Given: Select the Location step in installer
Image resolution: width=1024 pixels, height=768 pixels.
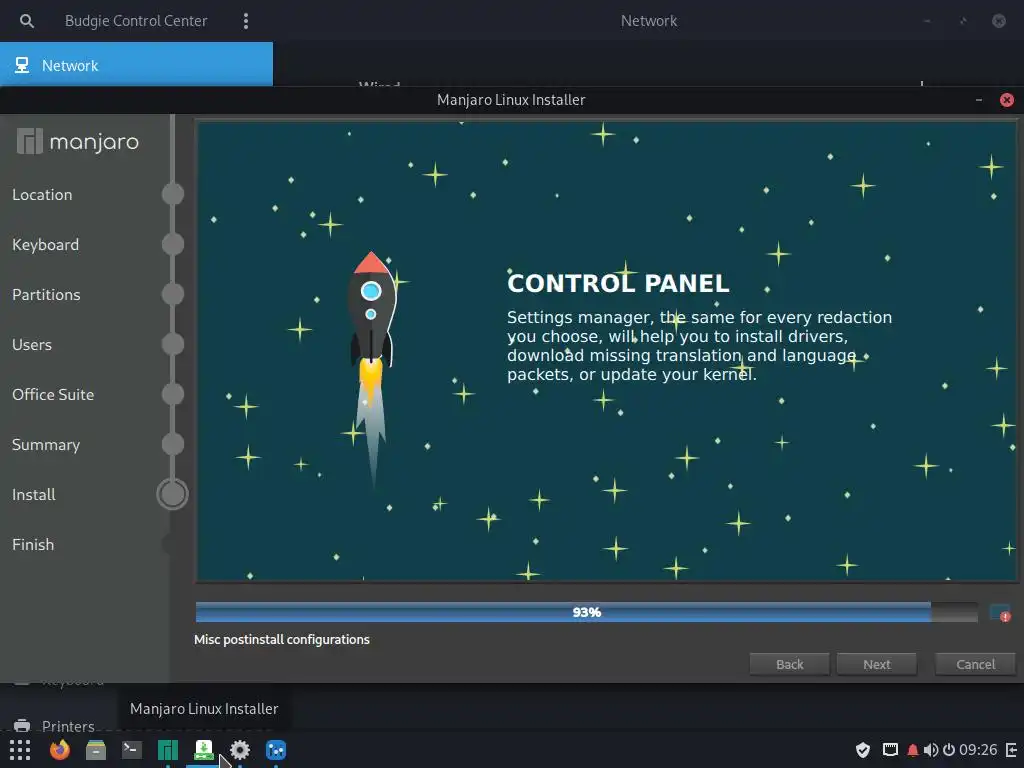Looking at the screenshot, I should (42, 195).
